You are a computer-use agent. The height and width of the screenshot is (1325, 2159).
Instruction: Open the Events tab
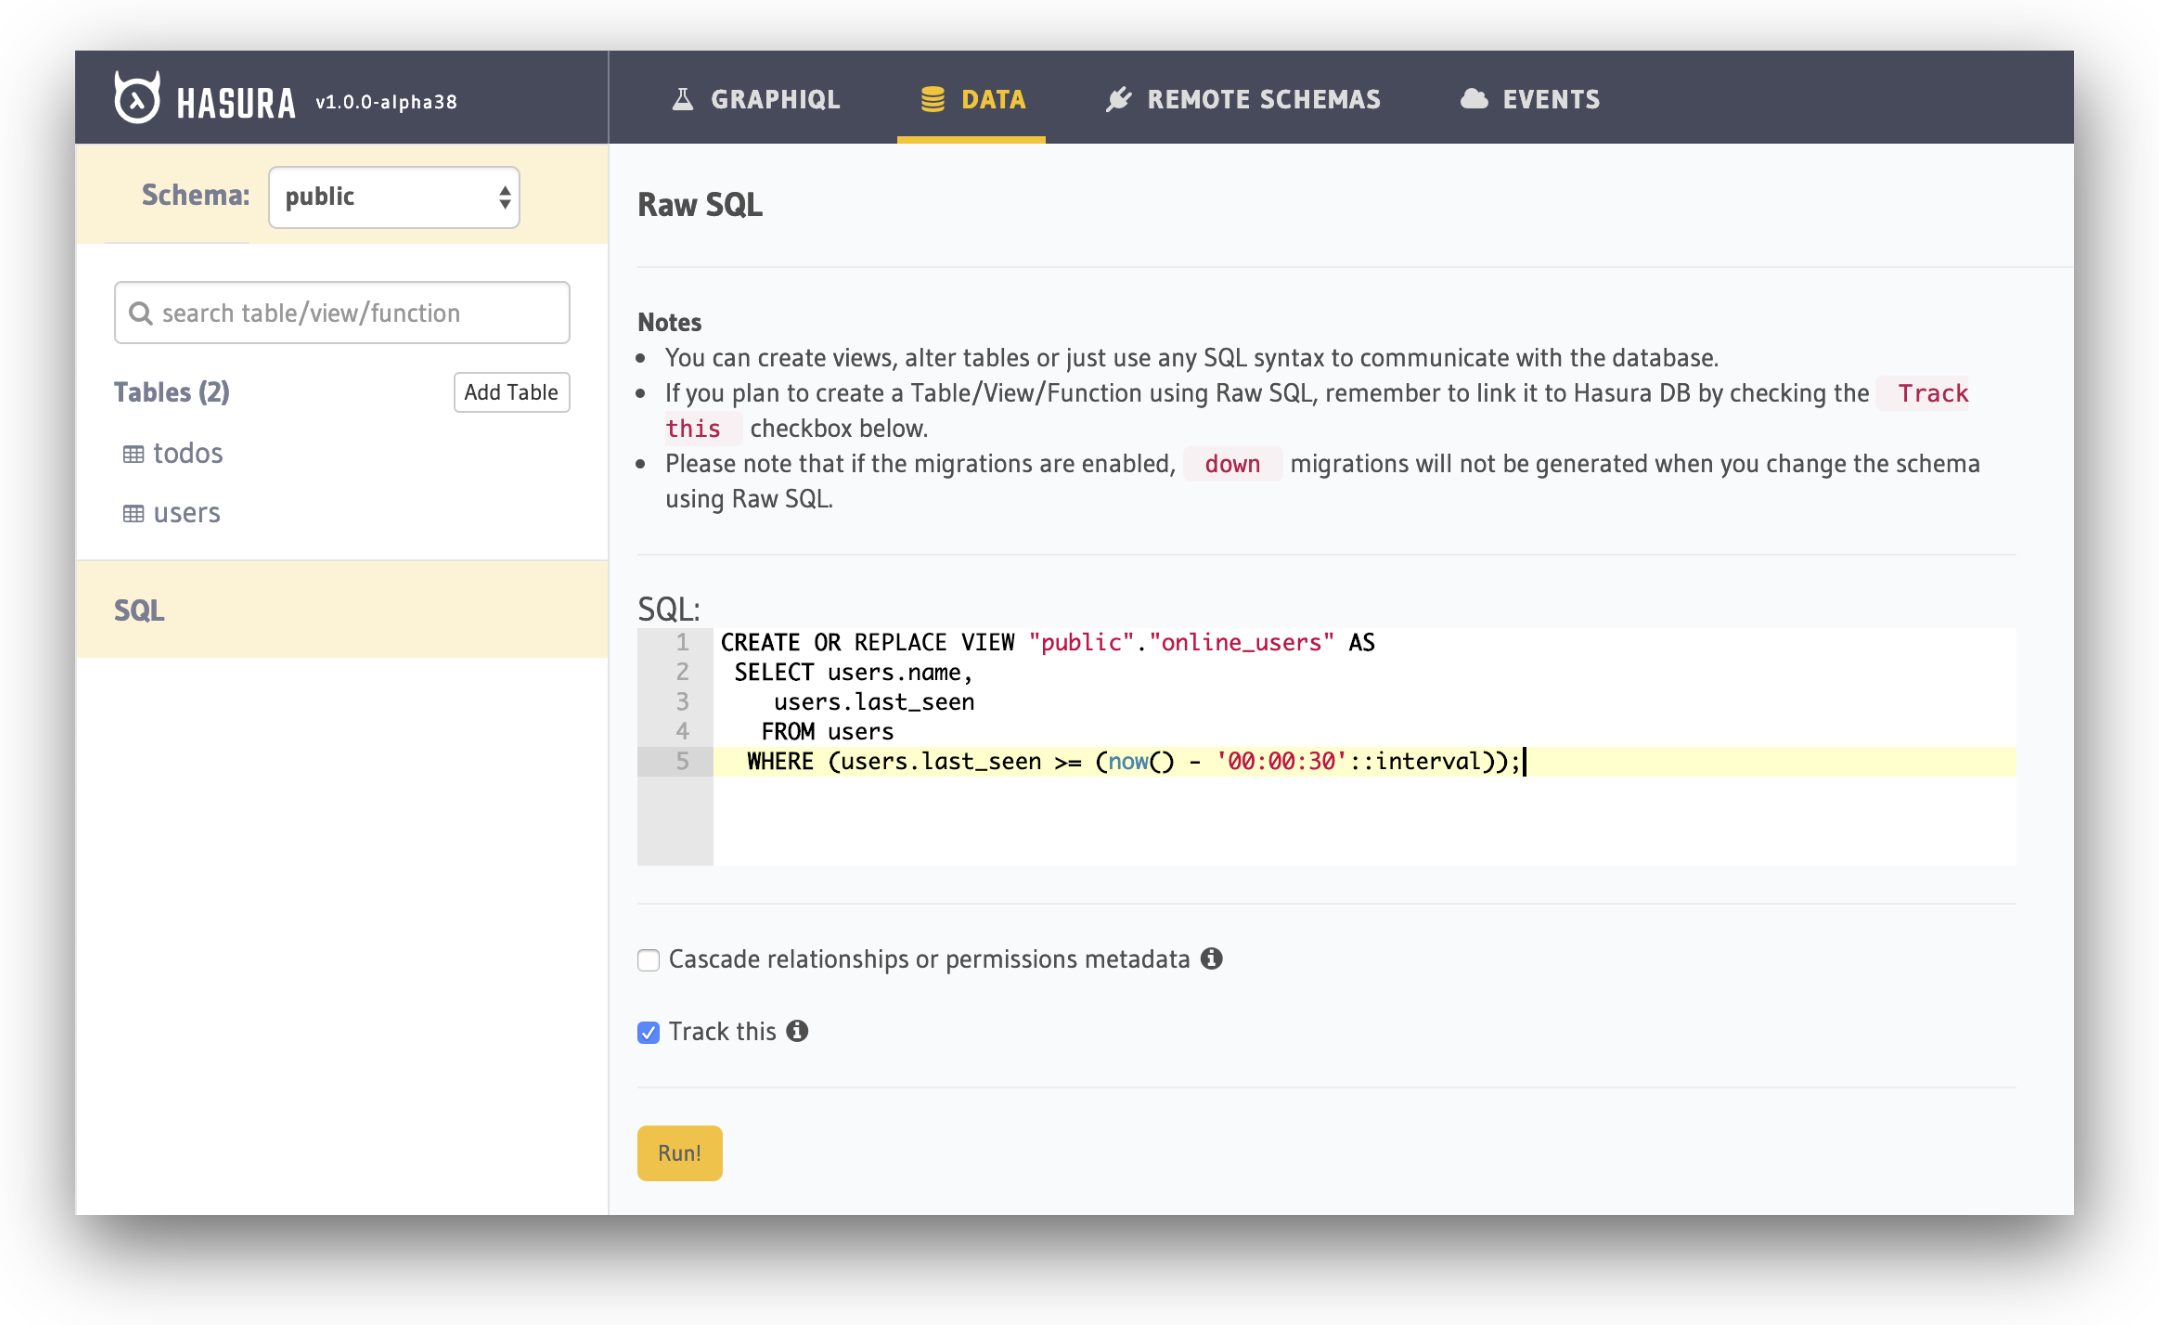coord(1531,99)
